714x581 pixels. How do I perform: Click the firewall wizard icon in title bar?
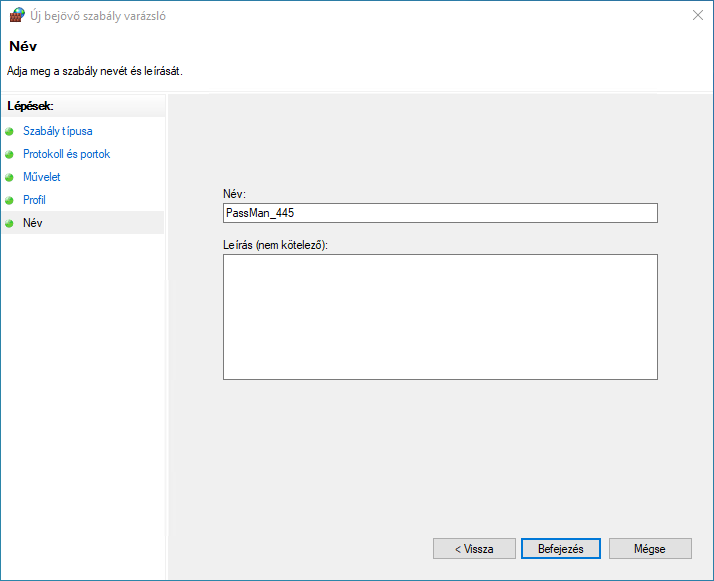click(17, 15)
